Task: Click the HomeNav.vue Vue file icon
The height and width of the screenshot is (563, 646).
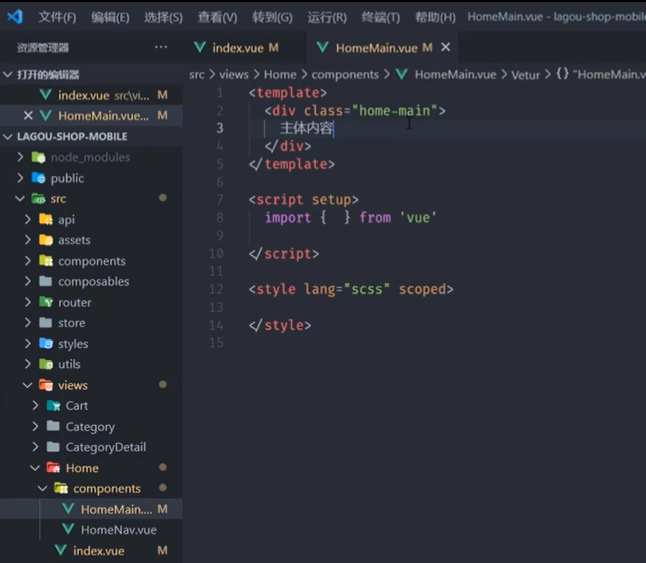Action: pyautogui.click(x=68, y=529)
